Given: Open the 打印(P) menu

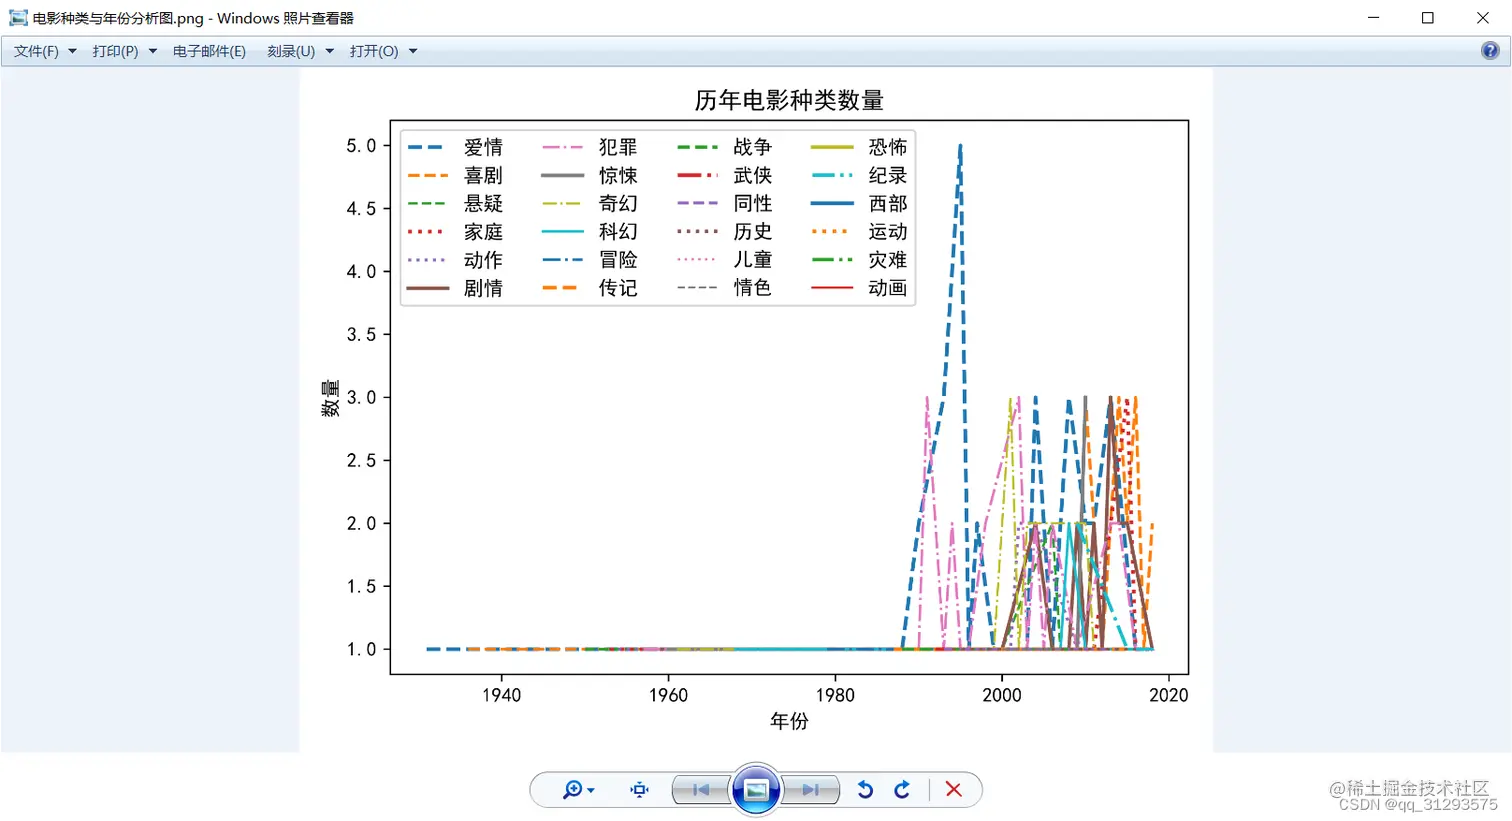Looking at the screenshot, I should pyautogui.click(x=115, y=51).
